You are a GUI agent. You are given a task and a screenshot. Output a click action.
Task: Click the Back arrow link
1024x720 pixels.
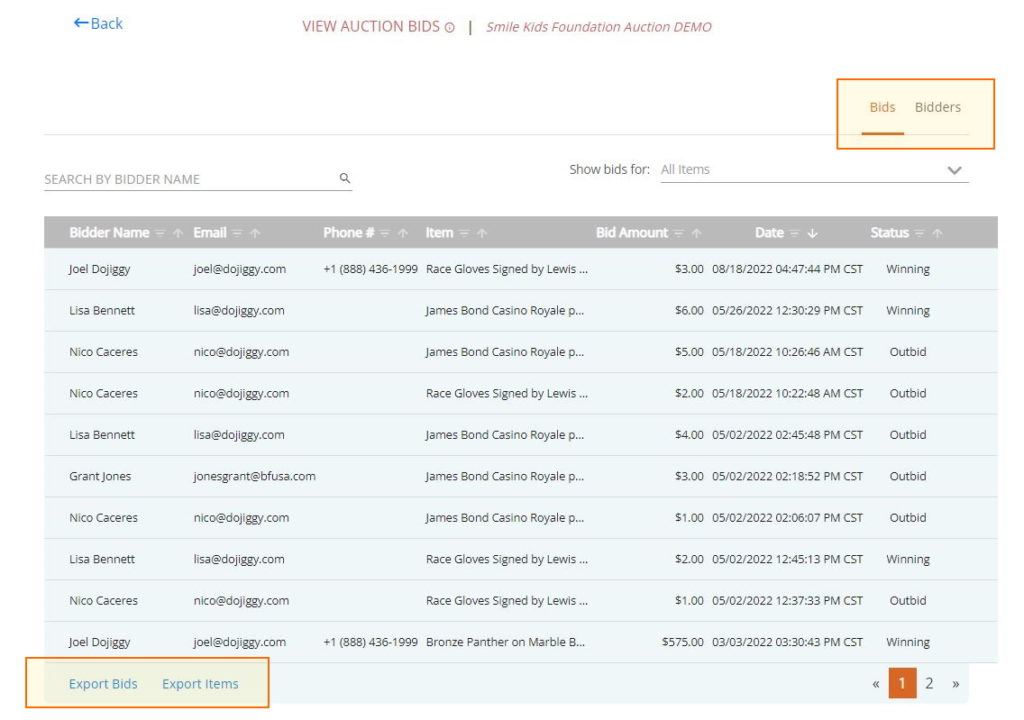pos(98,24)
